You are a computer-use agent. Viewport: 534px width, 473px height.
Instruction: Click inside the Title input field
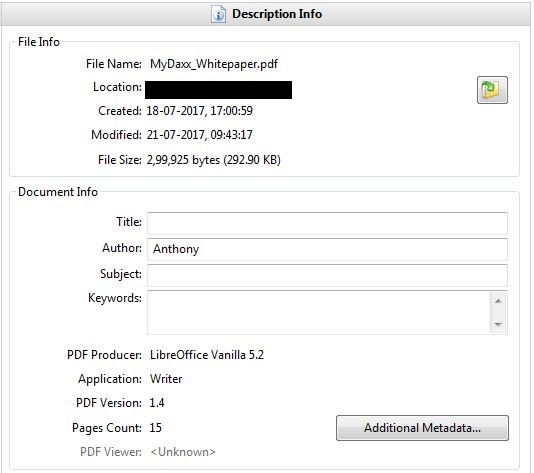click(x=327, y=223)
